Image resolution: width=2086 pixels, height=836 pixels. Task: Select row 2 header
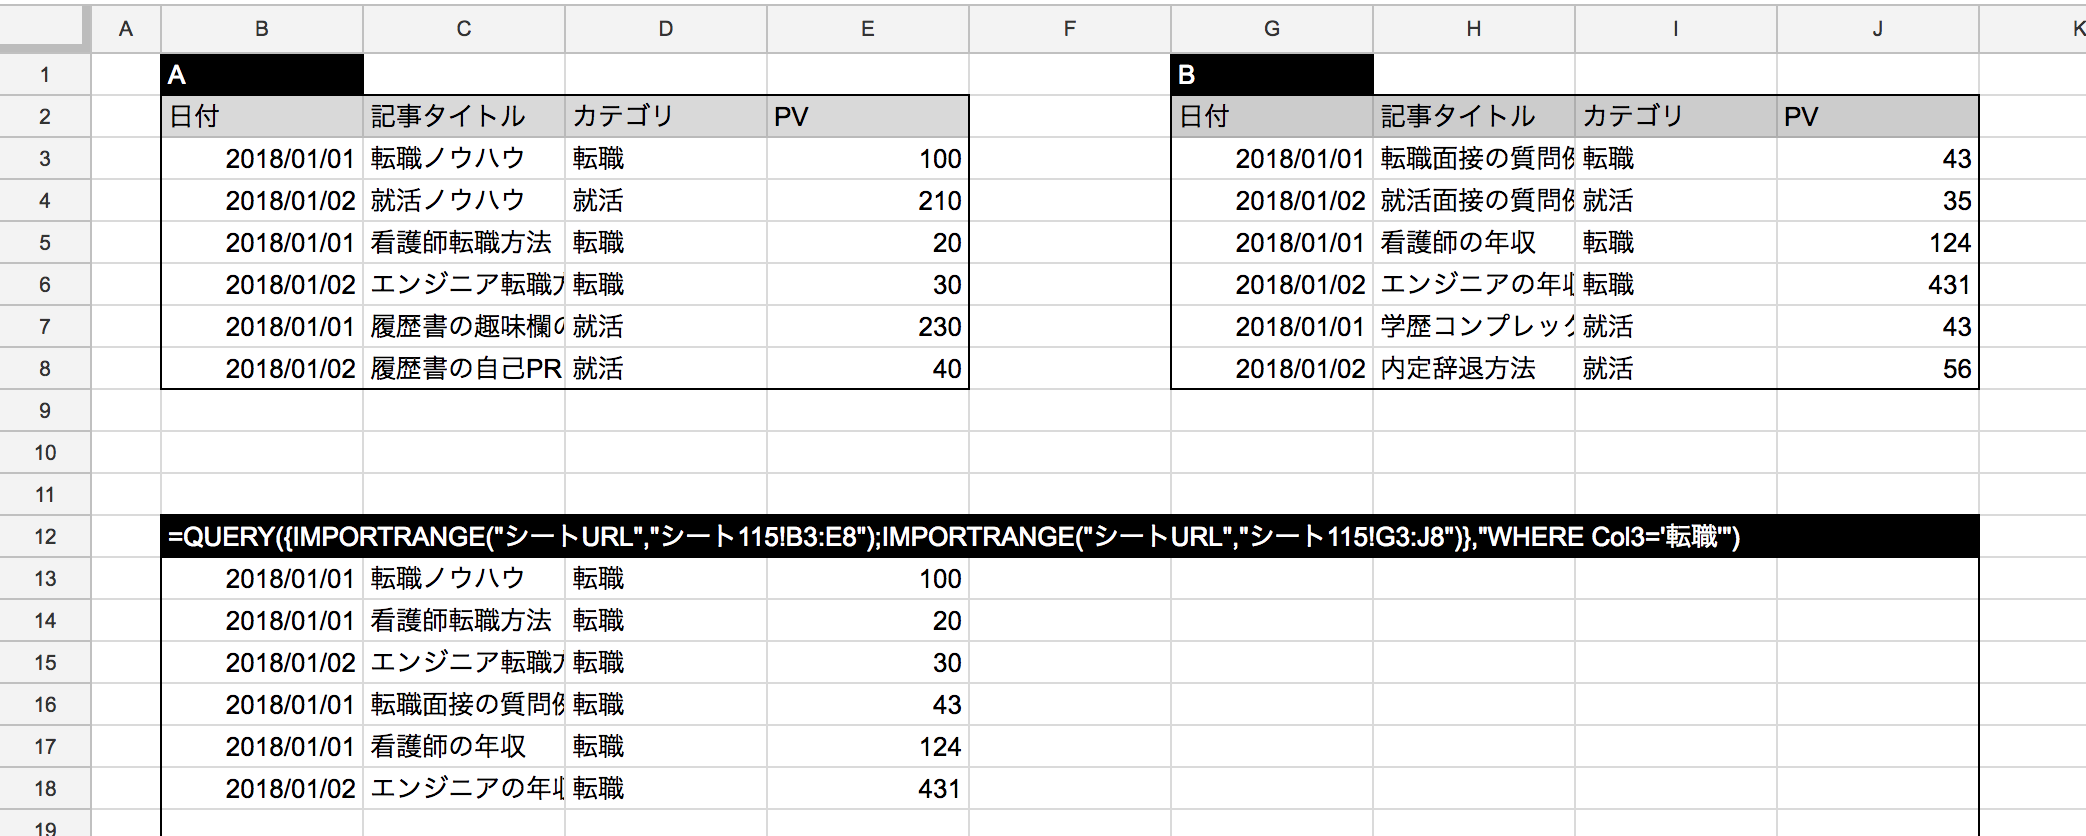[x=45, y=117]
